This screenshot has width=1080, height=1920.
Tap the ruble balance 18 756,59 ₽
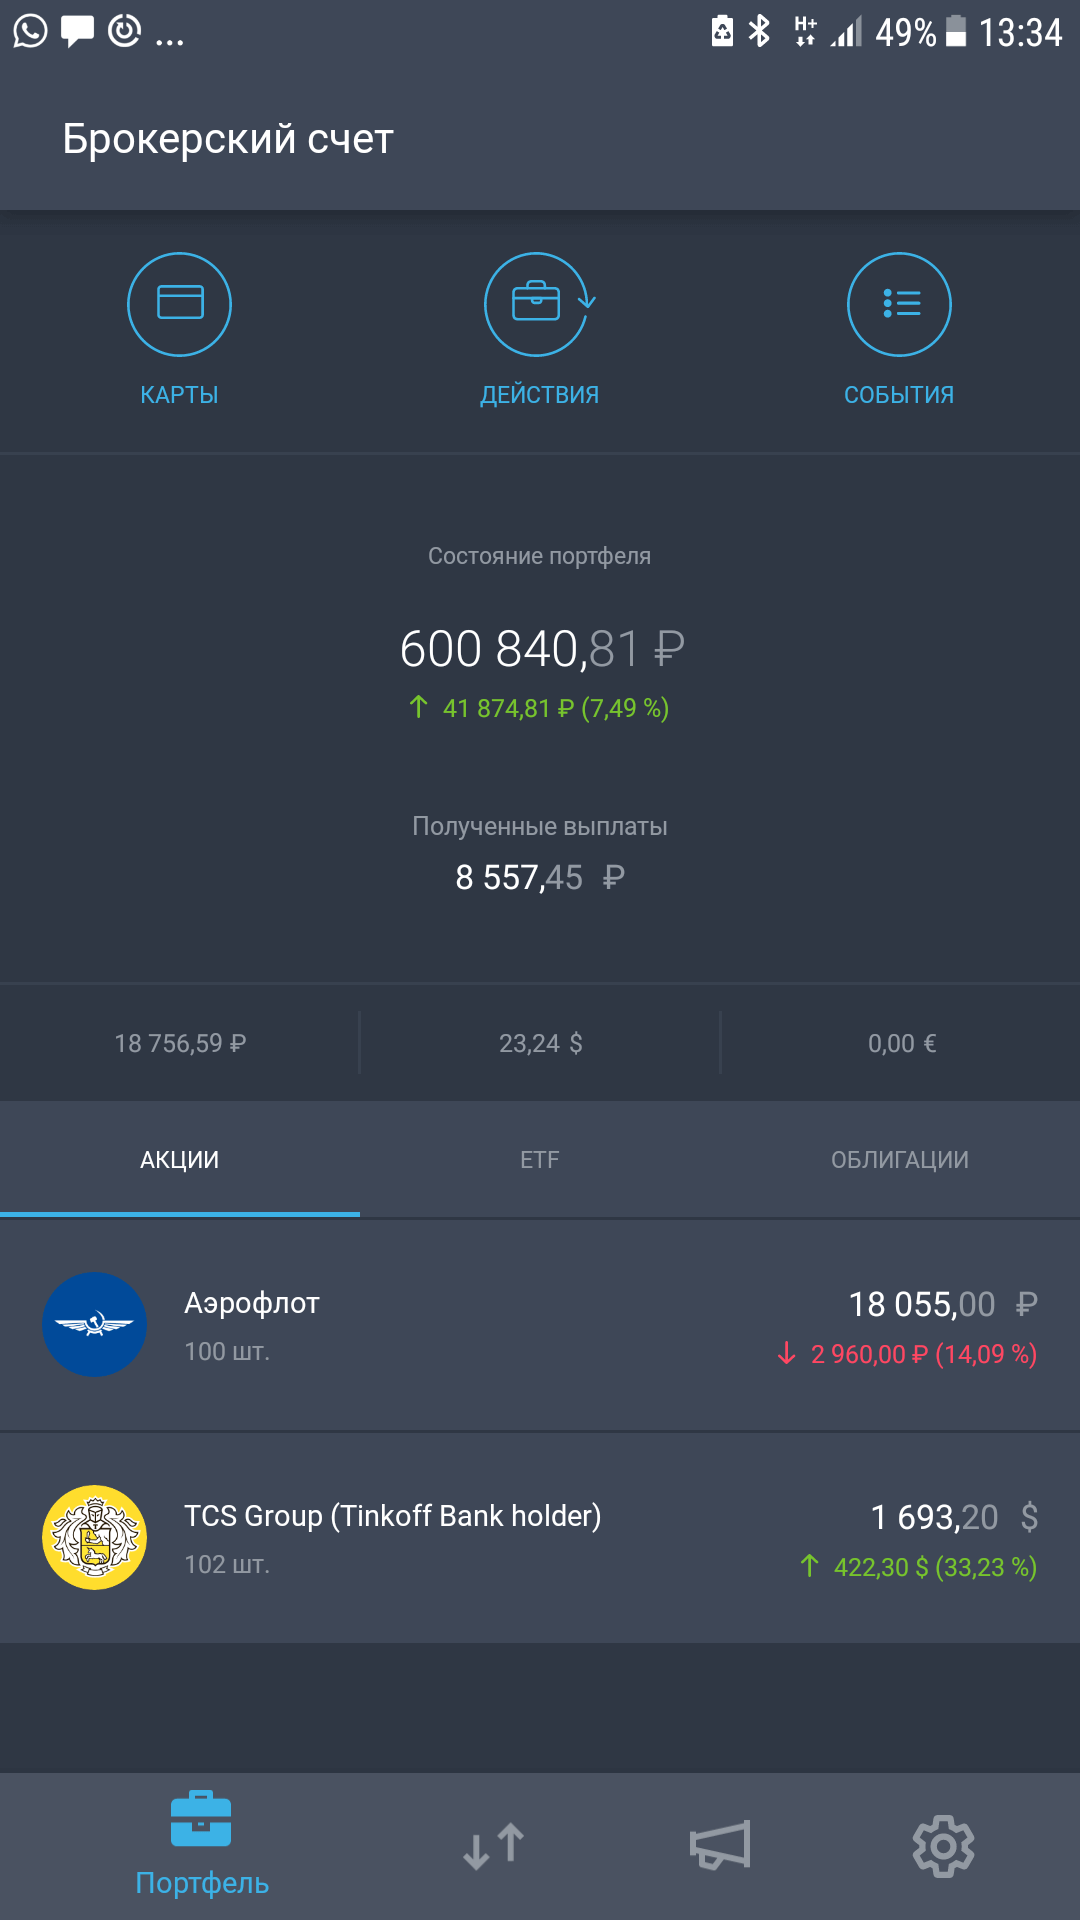[x=180, y=1044]
